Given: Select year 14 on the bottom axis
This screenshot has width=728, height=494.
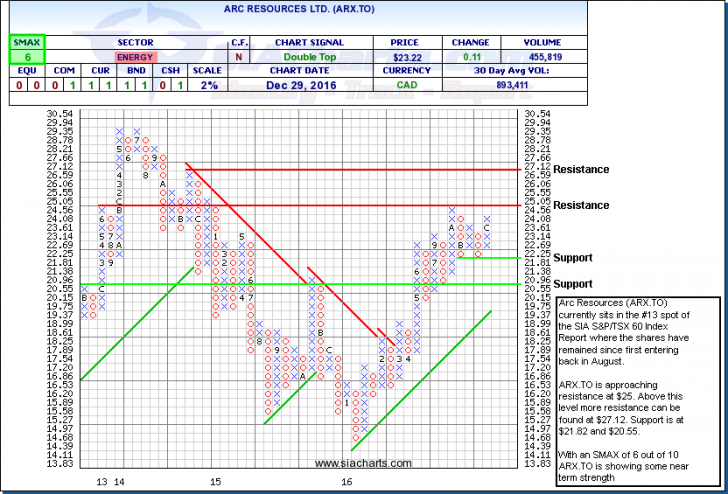Looking at the screenshot, I should (x=120, y=481).
